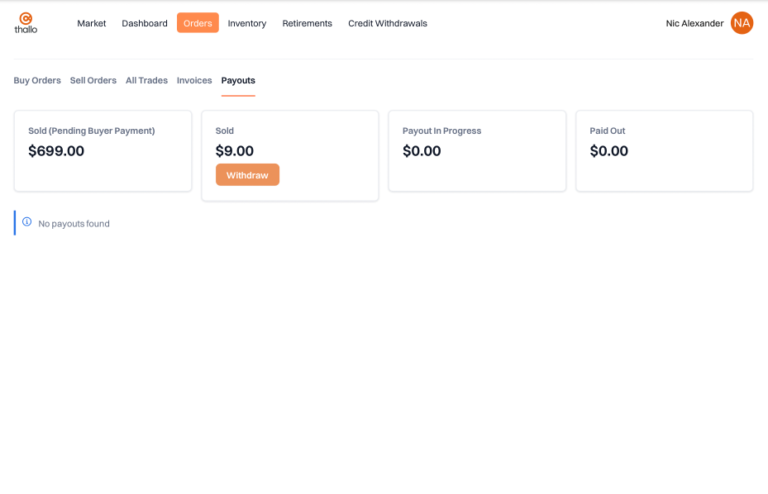768x494 pixels.
Task: Switch to the Buy Orders tab
Action: (37, 80)
